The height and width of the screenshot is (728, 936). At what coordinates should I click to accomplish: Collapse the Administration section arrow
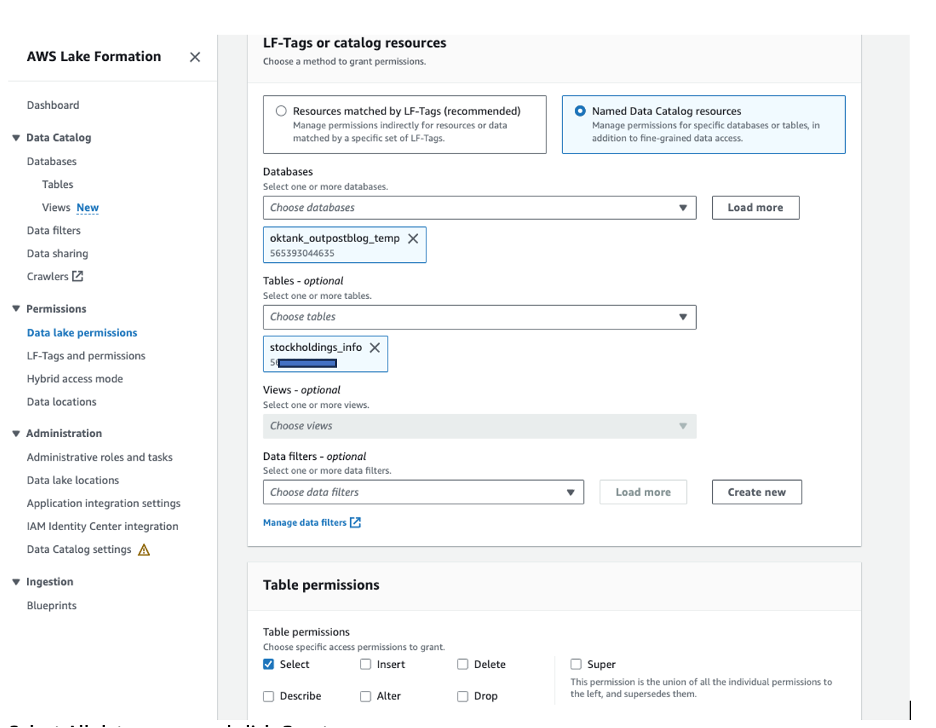[x=16, y=434]
